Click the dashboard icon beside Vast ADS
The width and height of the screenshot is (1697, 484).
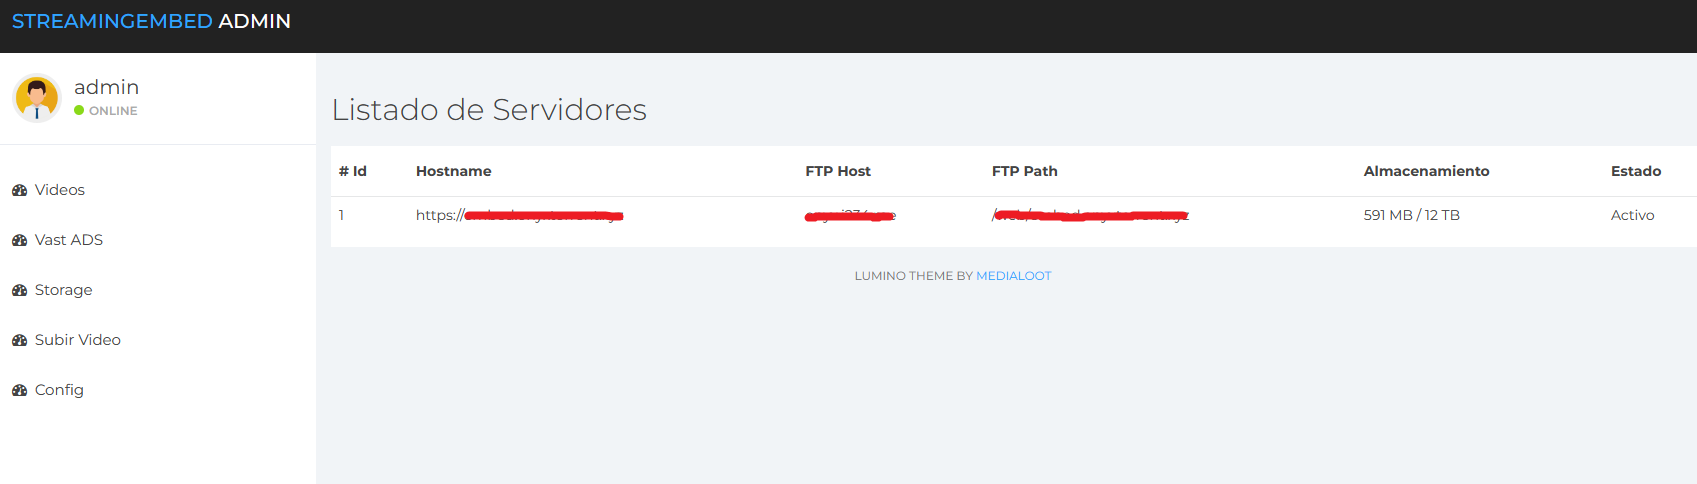[19, 240]
